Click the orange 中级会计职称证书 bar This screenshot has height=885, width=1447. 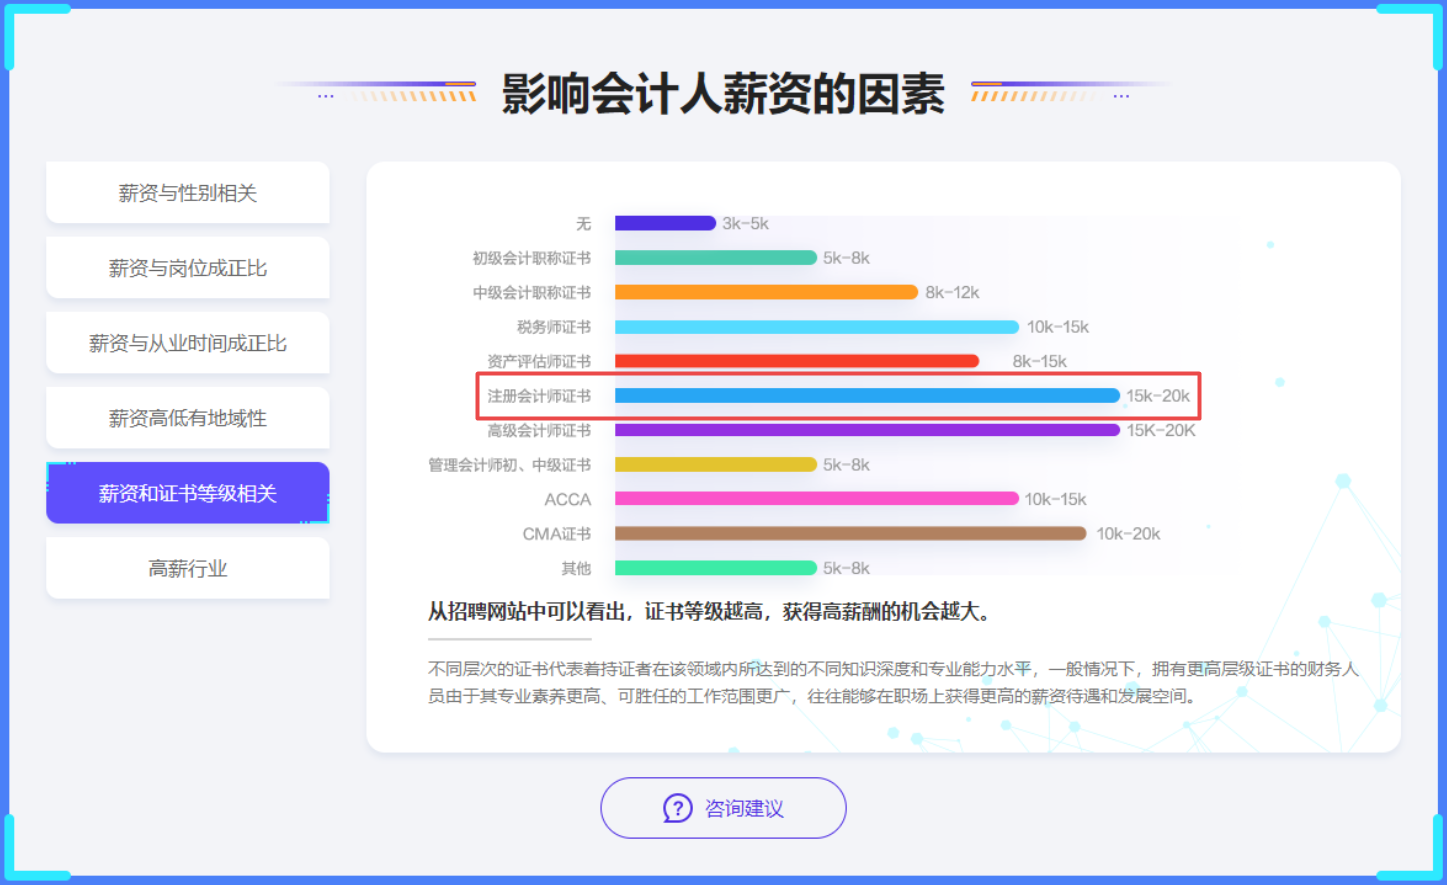coord(766,292)
